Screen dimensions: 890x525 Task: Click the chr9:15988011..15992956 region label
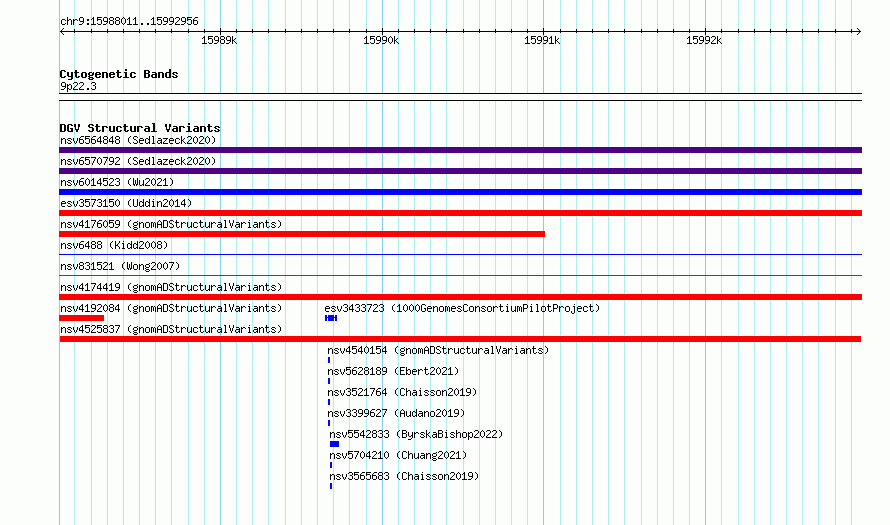(x=129, y=22)
